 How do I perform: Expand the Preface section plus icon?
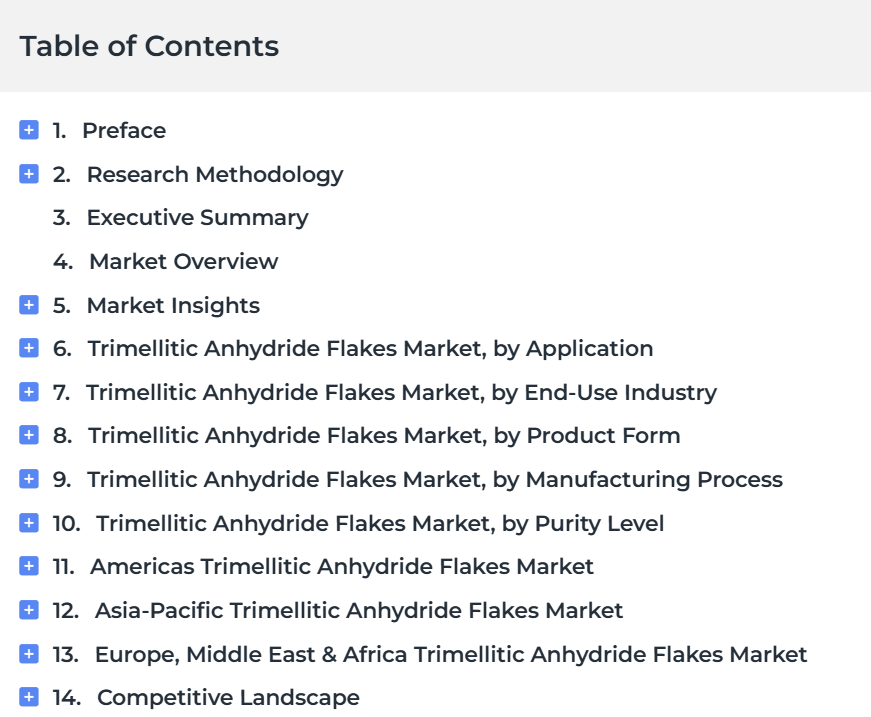click(x=29, y=130)
